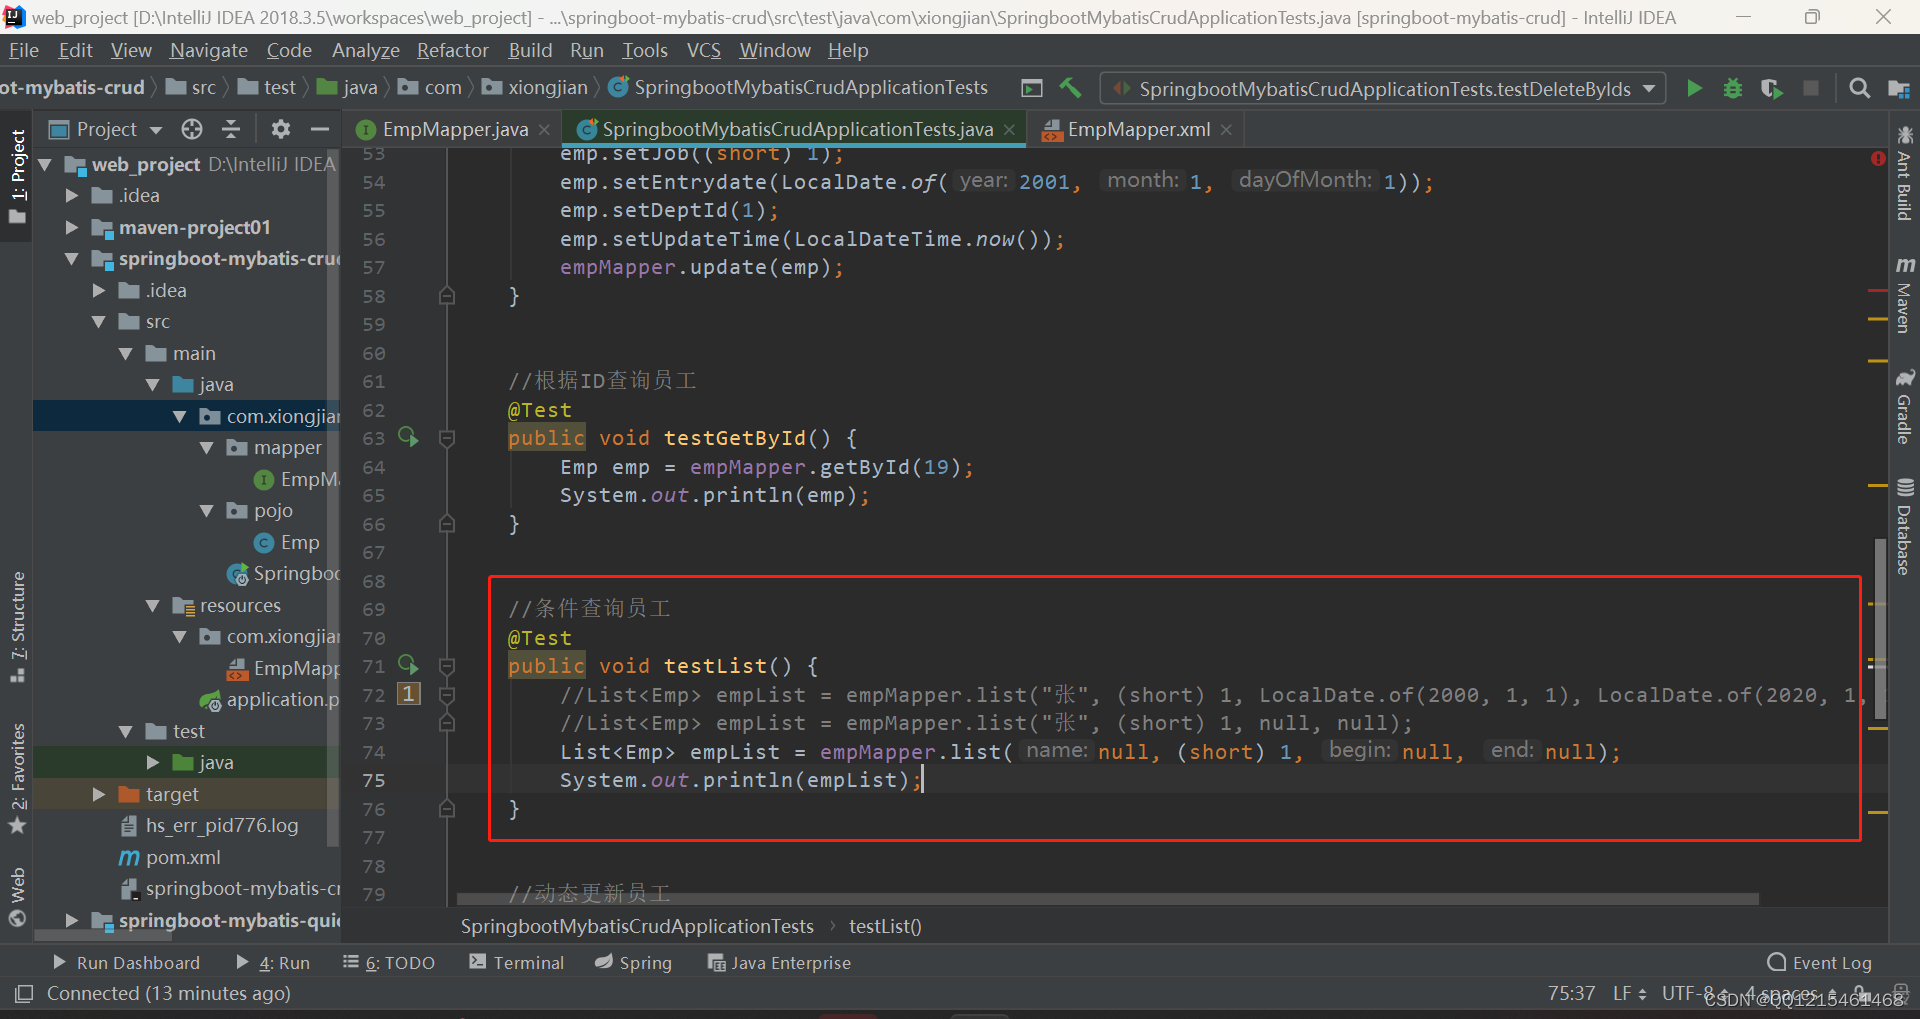Build project with hammer icon
Screen dimensions: 1920x1019
pyautogui.click(x=1071, y=88)
